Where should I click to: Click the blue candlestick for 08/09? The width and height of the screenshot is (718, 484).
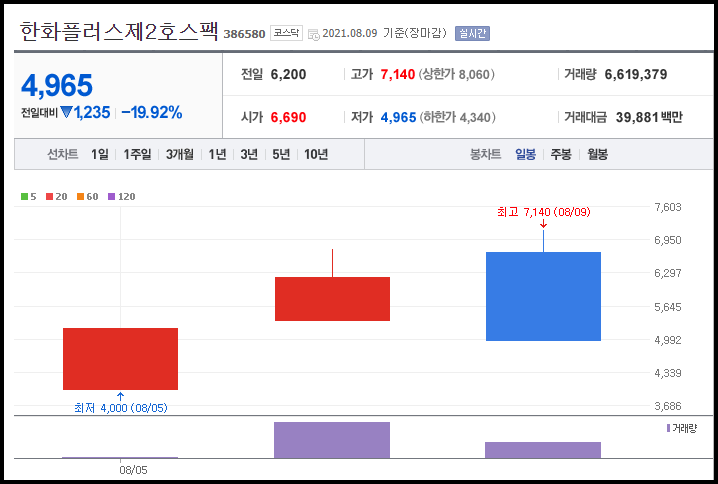(x=543, y=296)
